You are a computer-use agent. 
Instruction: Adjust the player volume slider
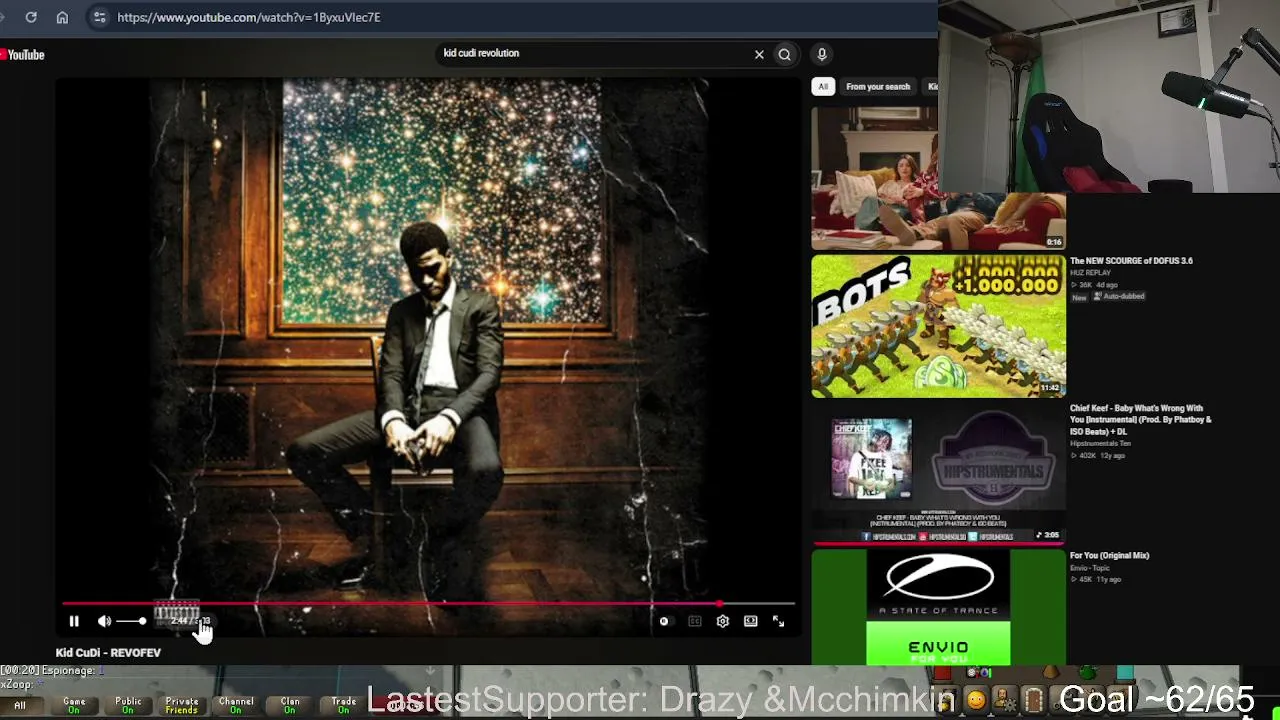[131, 622]
